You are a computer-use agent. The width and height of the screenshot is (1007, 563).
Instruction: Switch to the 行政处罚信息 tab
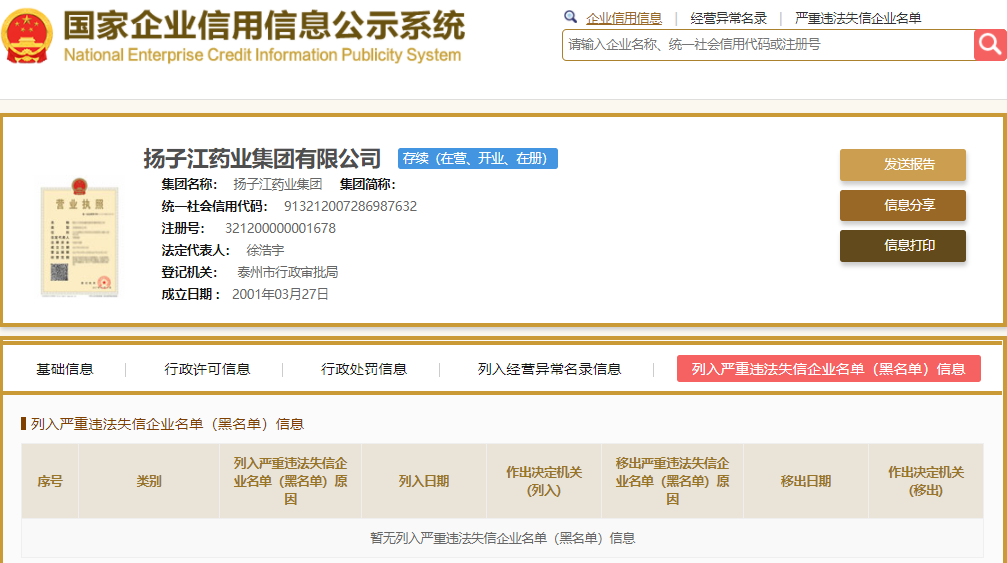[363, 369]
